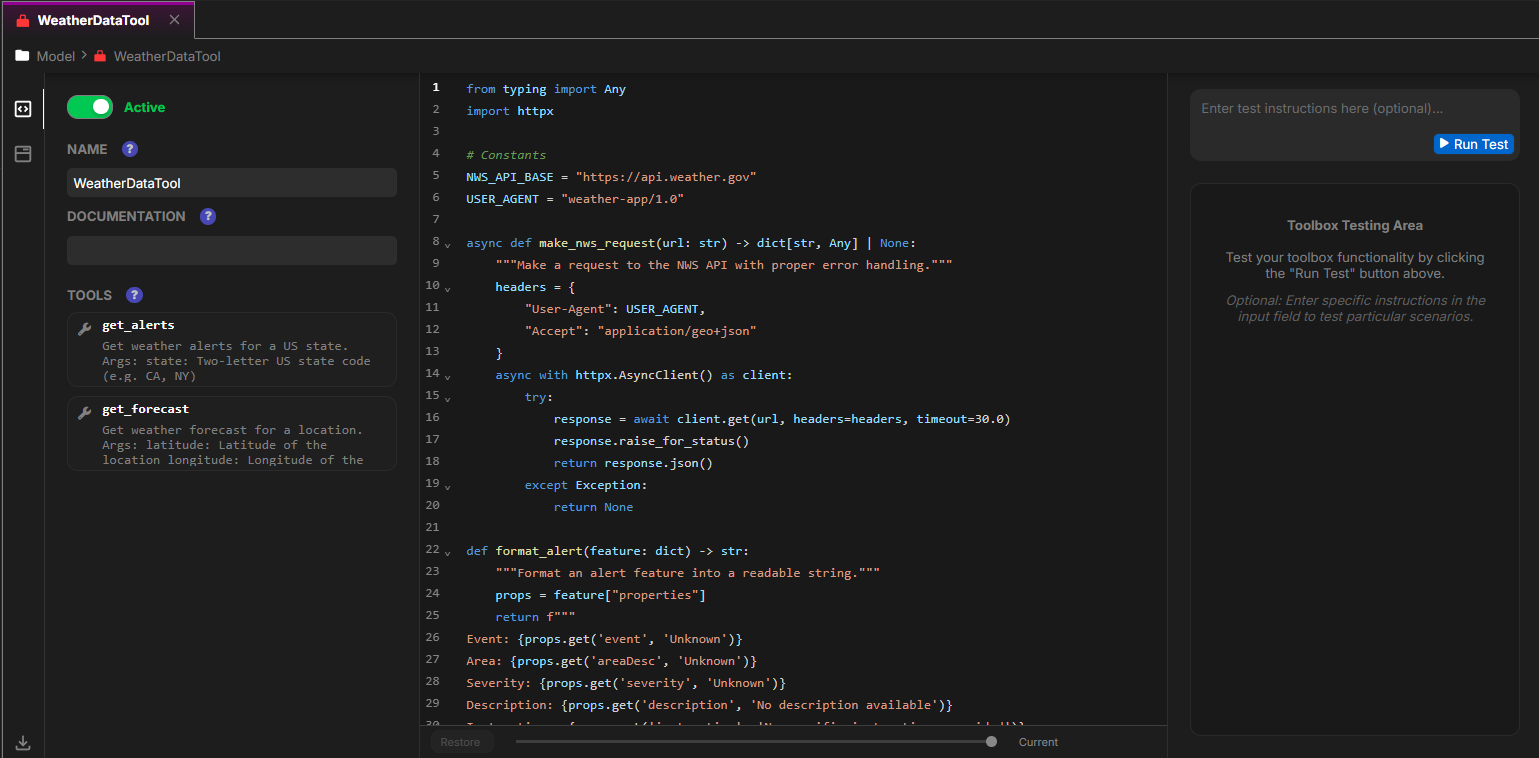1539x758 pixels.
Task: Click the download icon at bottom left
Action: click(23, 743)
